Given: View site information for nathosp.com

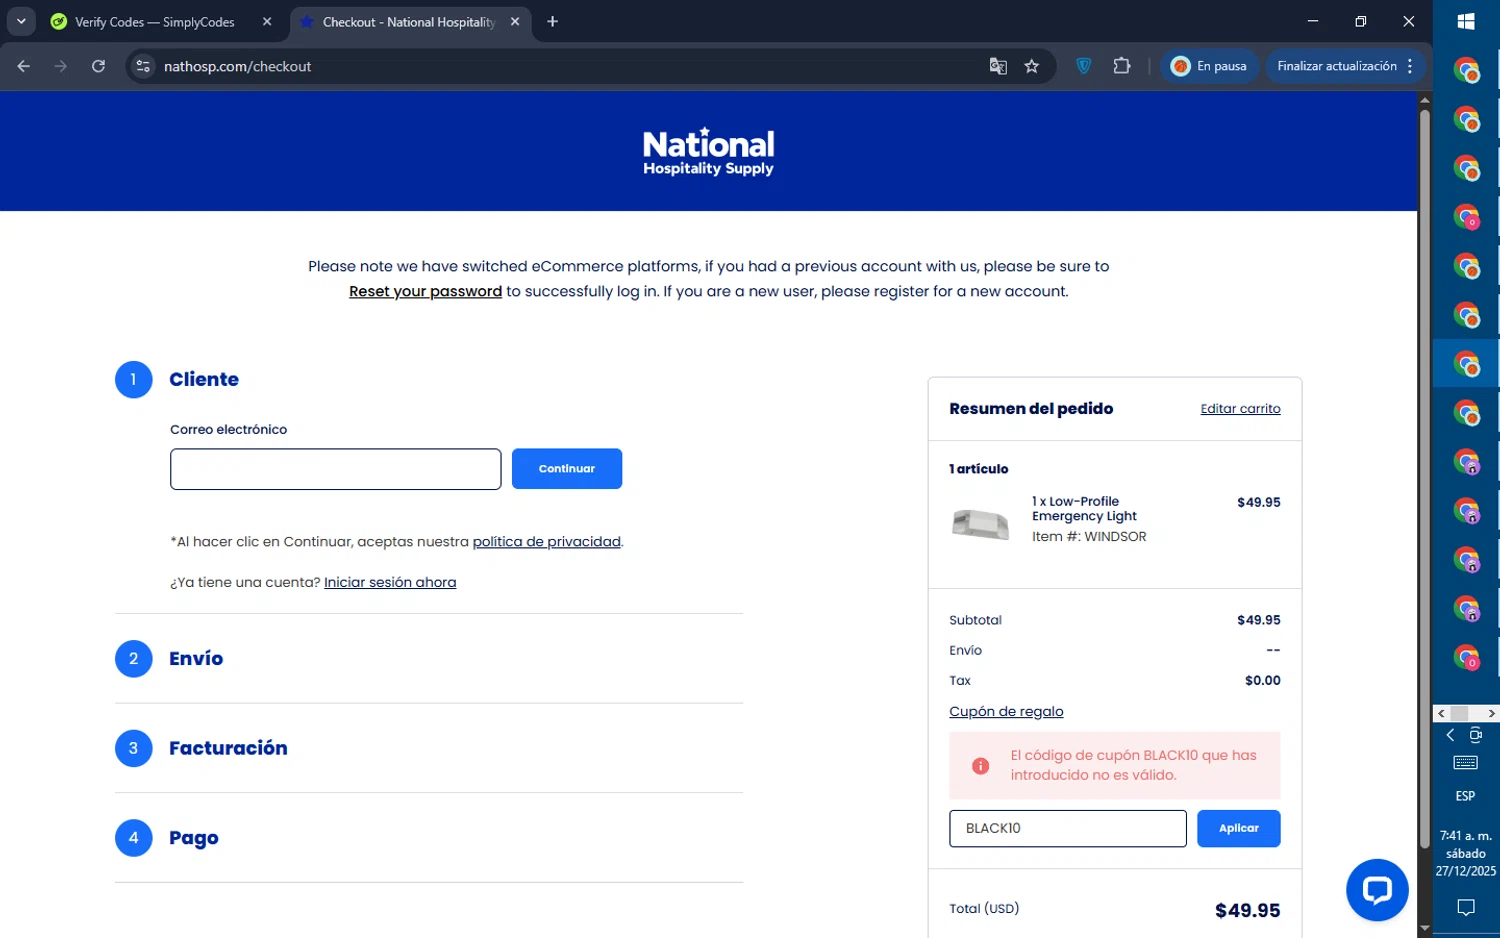Looking at the screenshot, I should point(143,66).
